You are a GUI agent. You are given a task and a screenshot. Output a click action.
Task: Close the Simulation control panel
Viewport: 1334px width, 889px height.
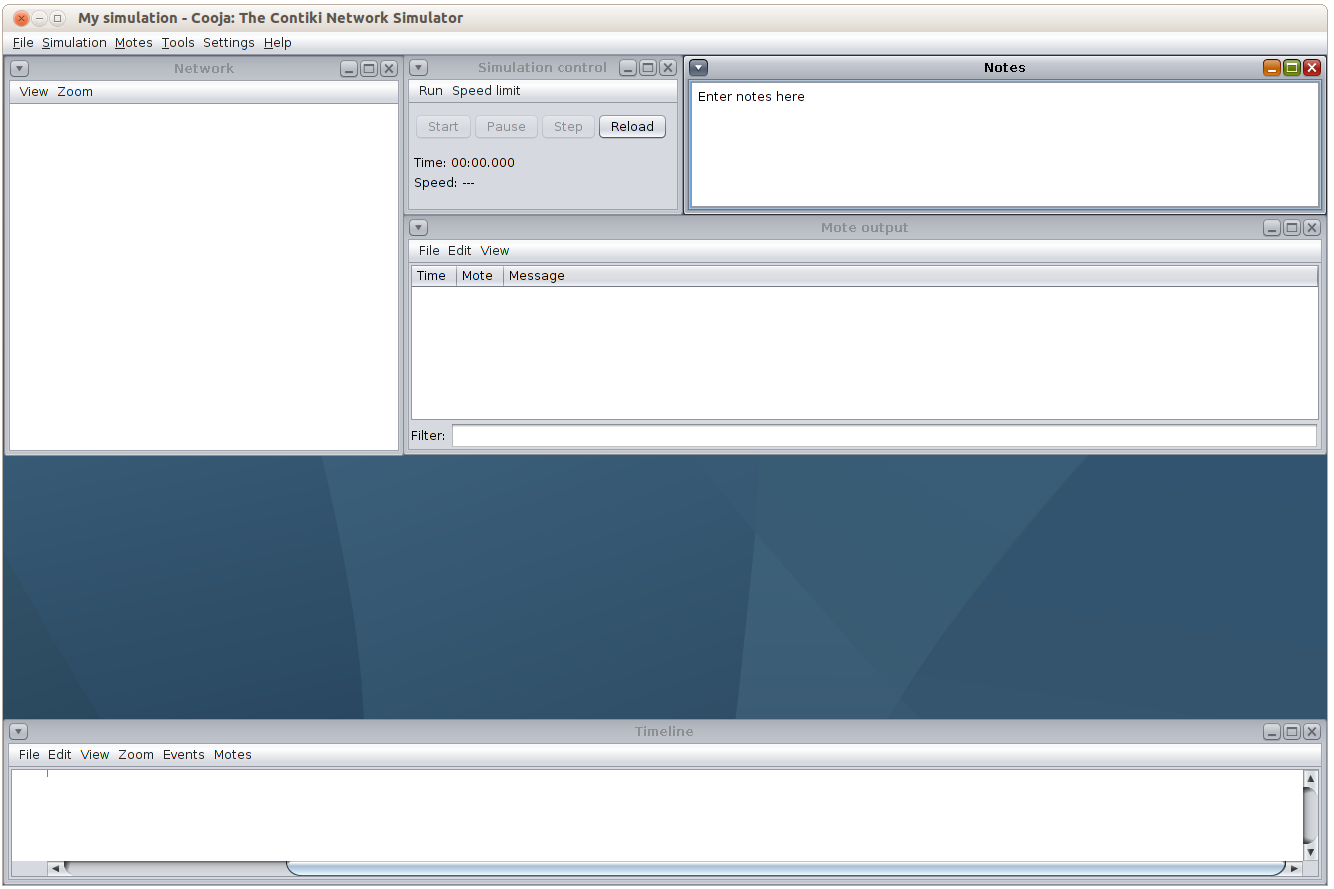click(668, 68)
